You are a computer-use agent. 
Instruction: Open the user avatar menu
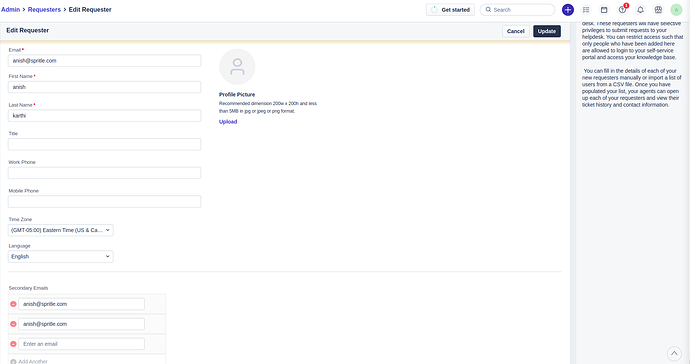click(676, 10)
